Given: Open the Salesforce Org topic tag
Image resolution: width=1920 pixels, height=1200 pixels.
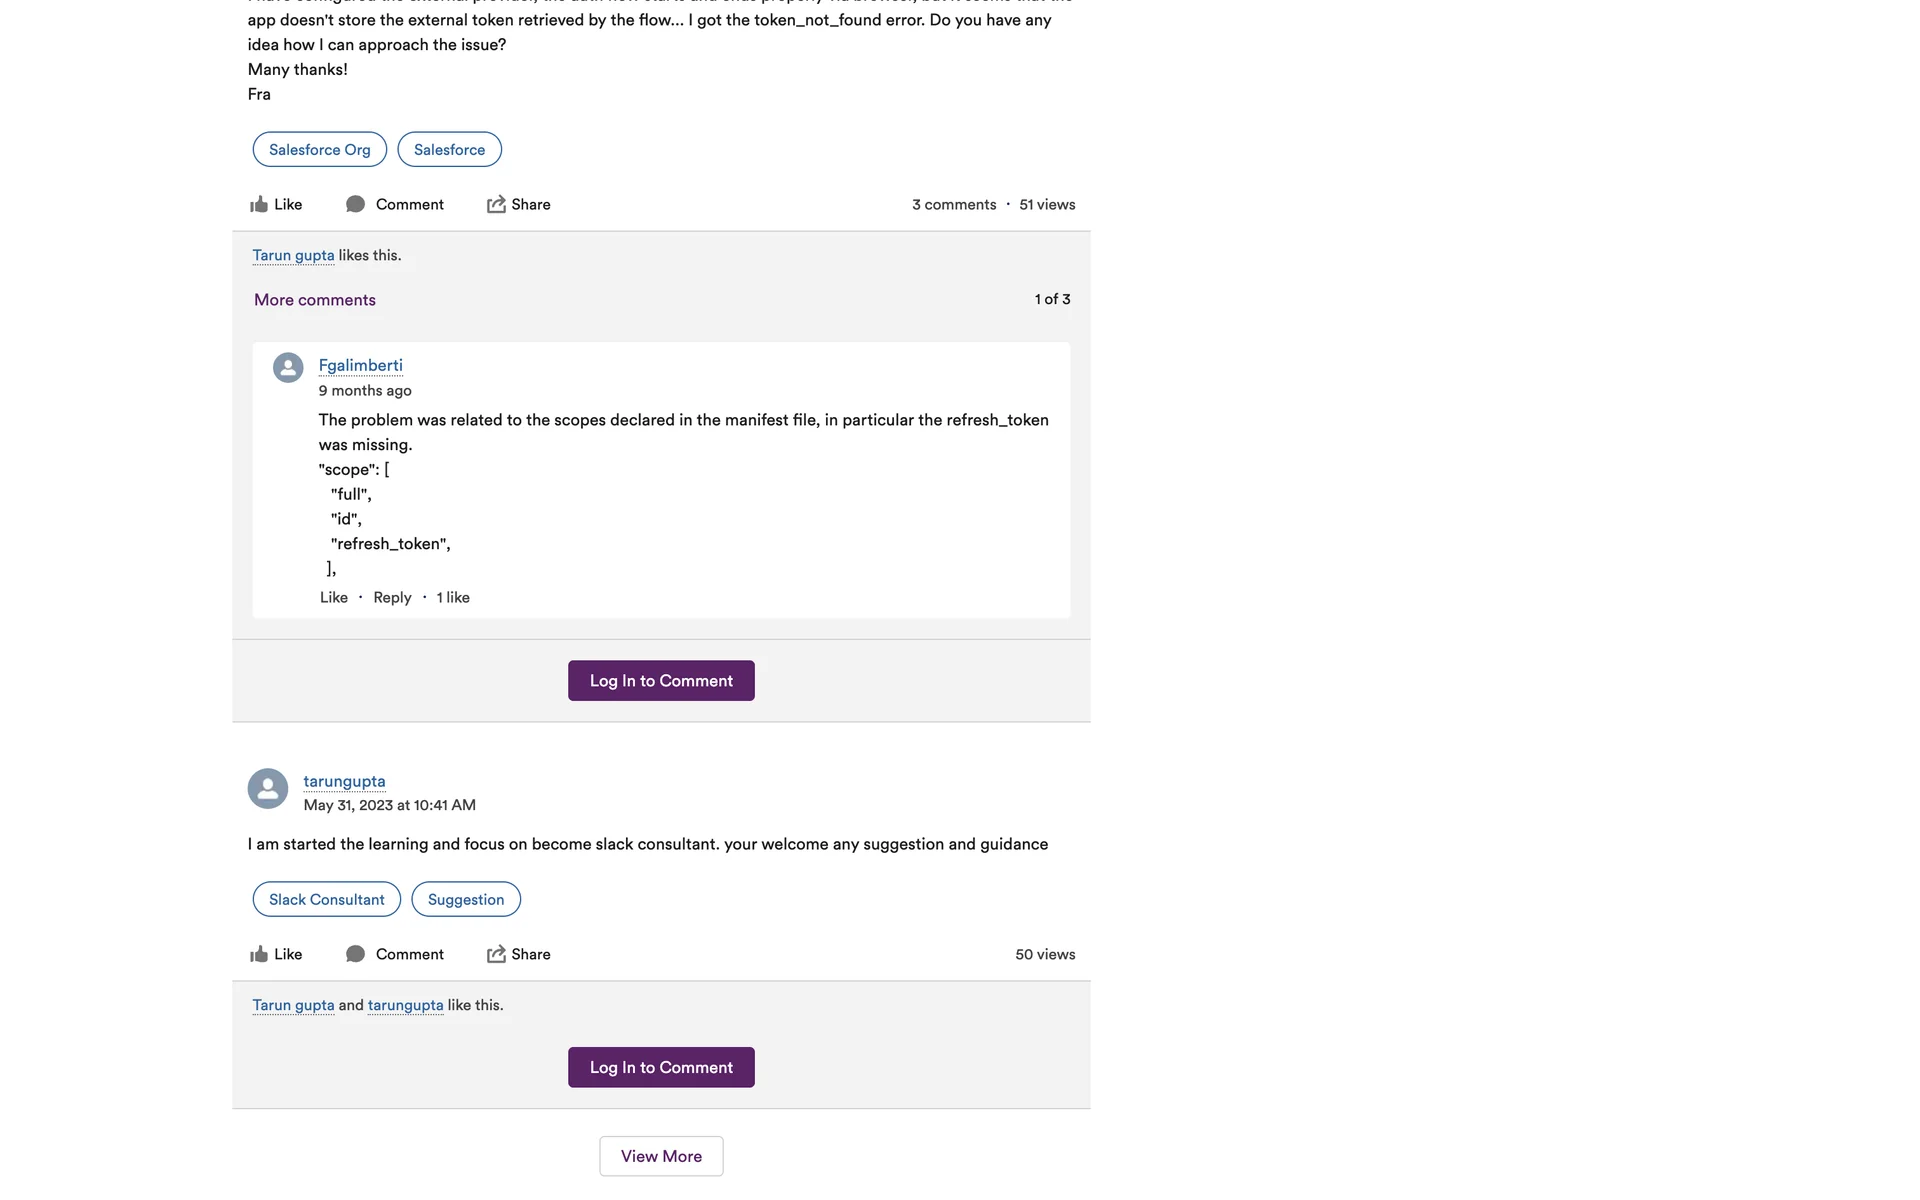Looking at the screenshot, I should [320, 149].
